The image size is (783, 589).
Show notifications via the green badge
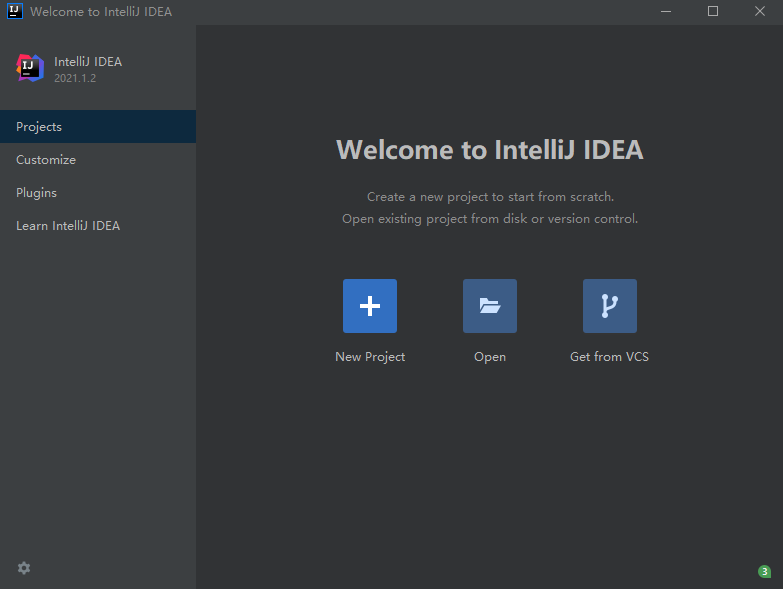[x=764, y=572]
